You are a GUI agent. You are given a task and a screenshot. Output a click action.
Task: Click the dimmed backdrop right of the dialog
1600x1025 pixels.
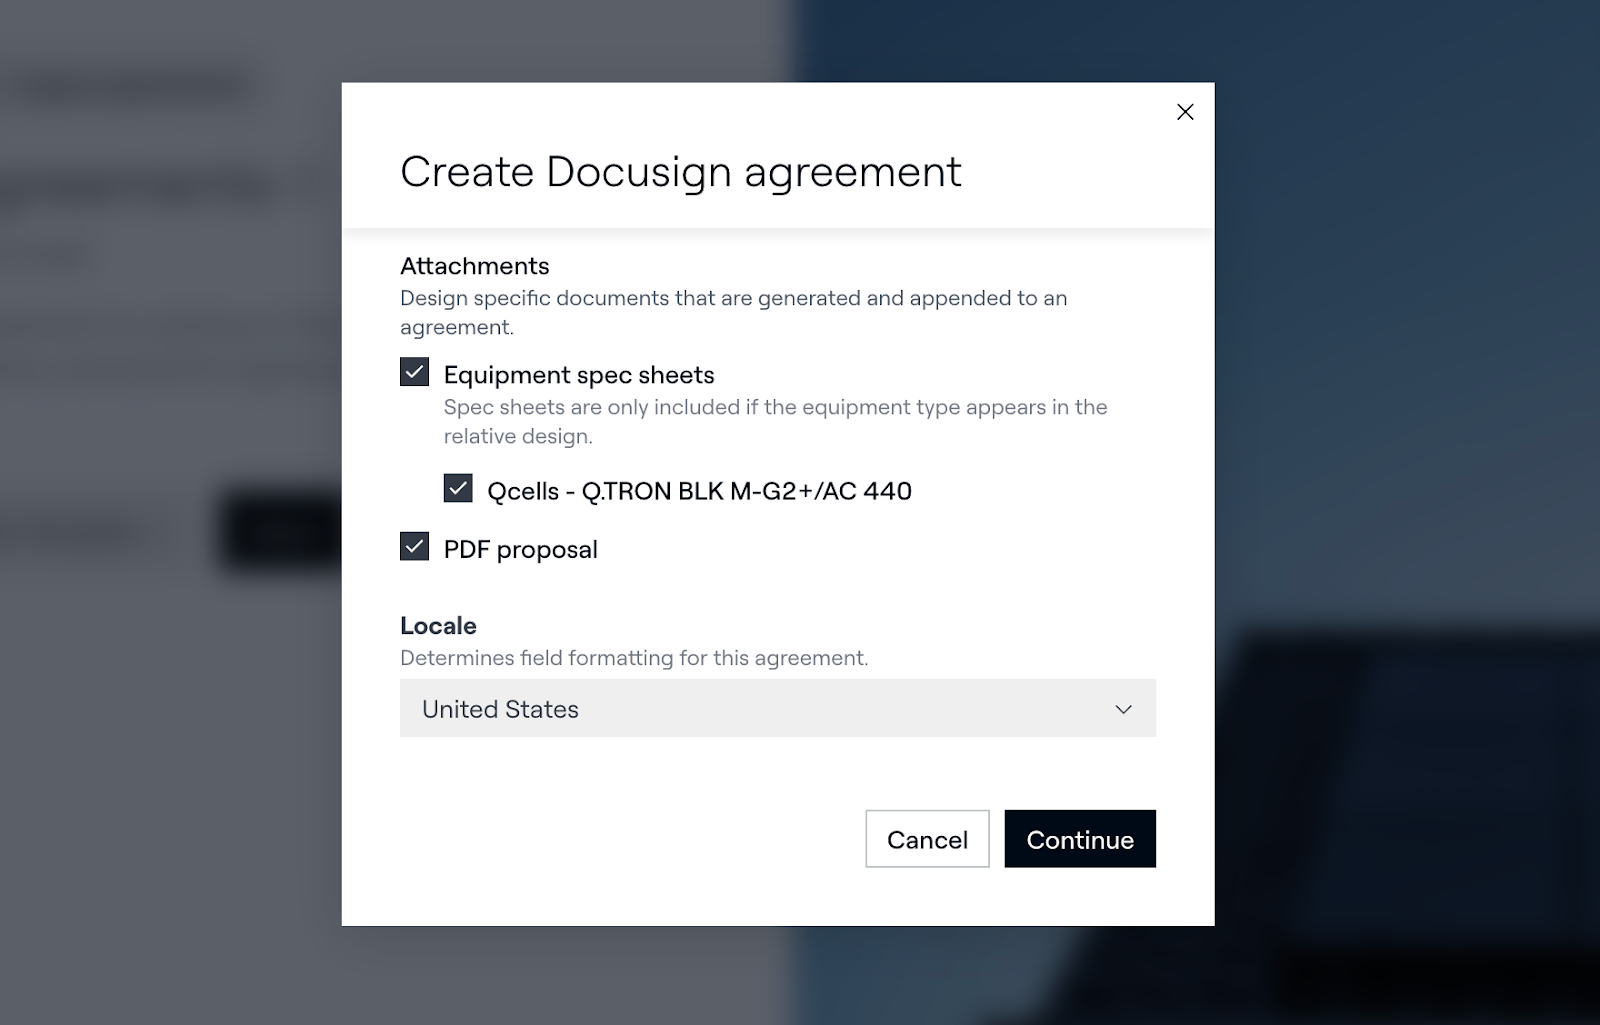(x=1400, y=400)
